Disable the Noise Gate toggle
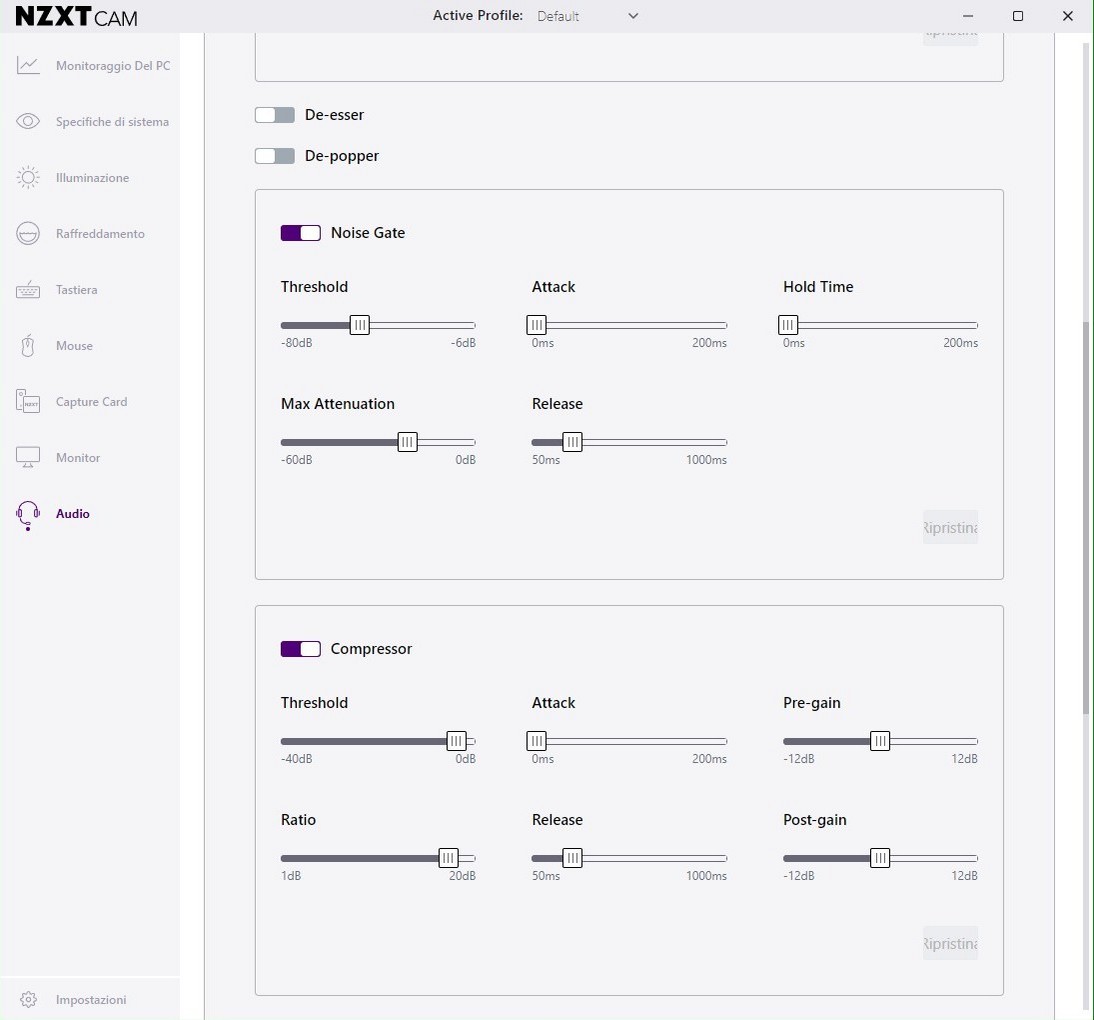1094x1020 pixels. (x=301, y=233)
